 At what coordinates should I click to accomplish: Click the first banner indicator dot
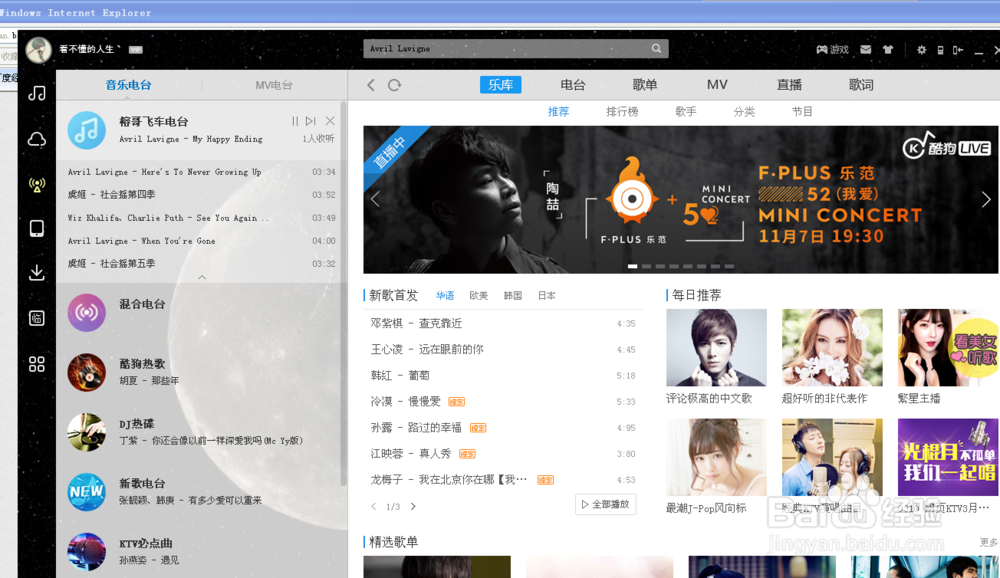[x=633, y=266]
